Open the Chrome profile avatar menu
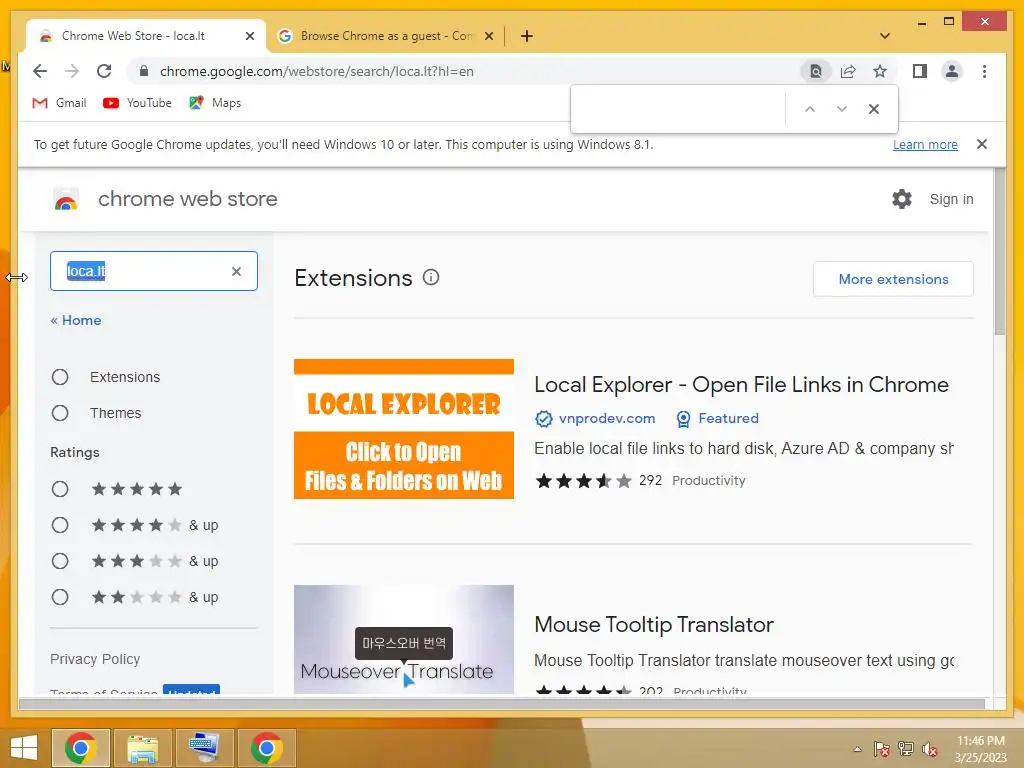Viewport: 1024px width, 768px height. coord(952,71)
